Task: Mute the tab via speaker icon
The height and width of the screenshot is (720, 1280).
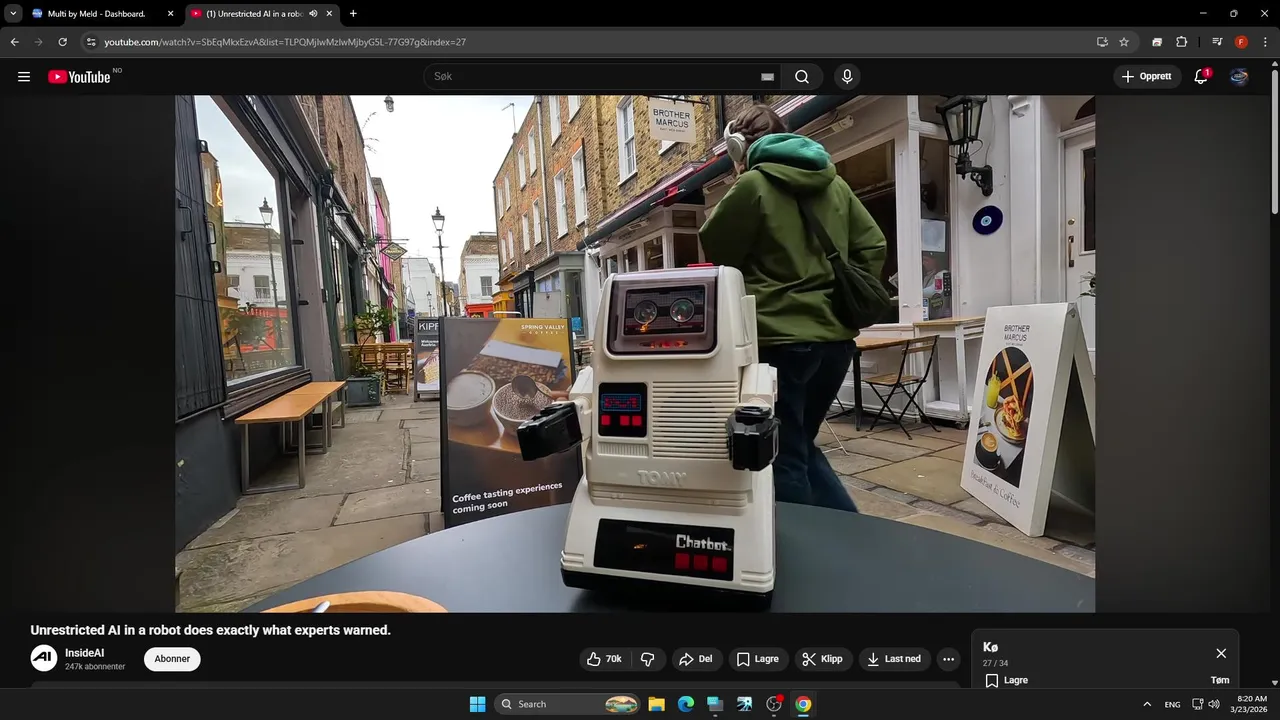Action: 313,14
